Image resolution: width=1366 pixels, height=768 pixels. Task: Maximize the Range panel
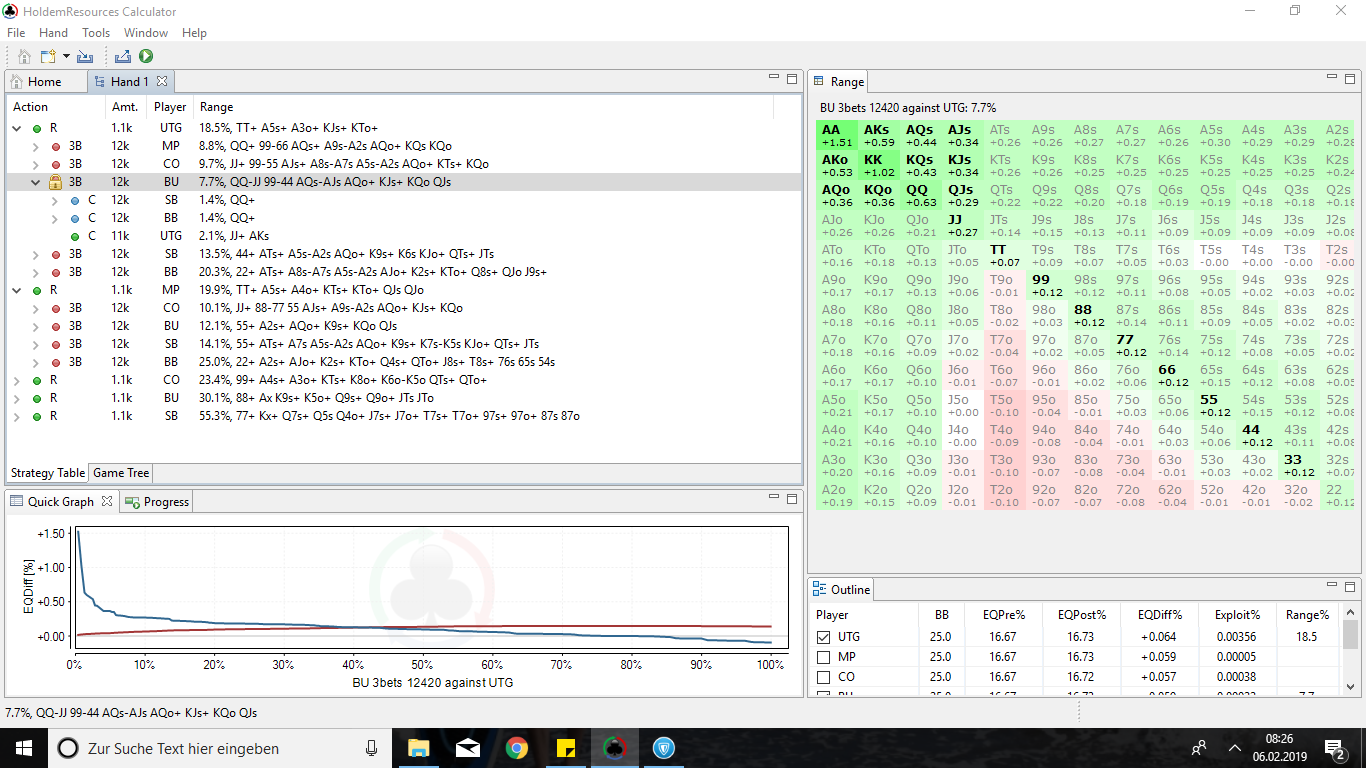tap(1349, 79)
